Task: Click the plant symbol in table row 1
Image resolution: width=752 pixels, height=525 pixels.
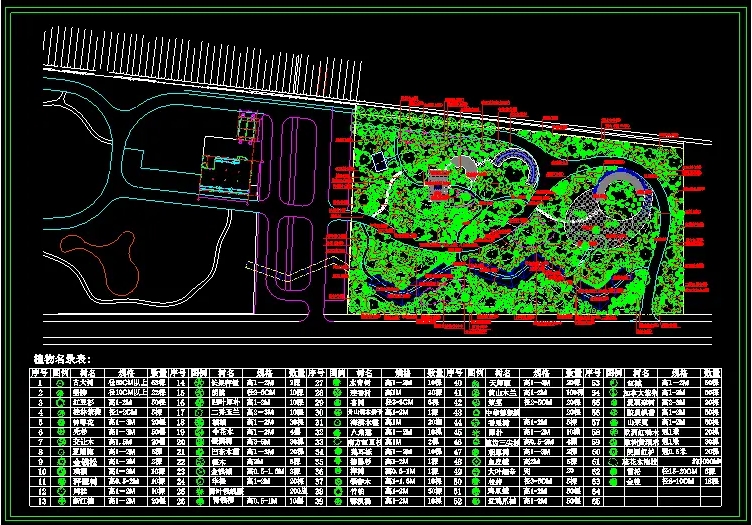Action: (59, 382)
